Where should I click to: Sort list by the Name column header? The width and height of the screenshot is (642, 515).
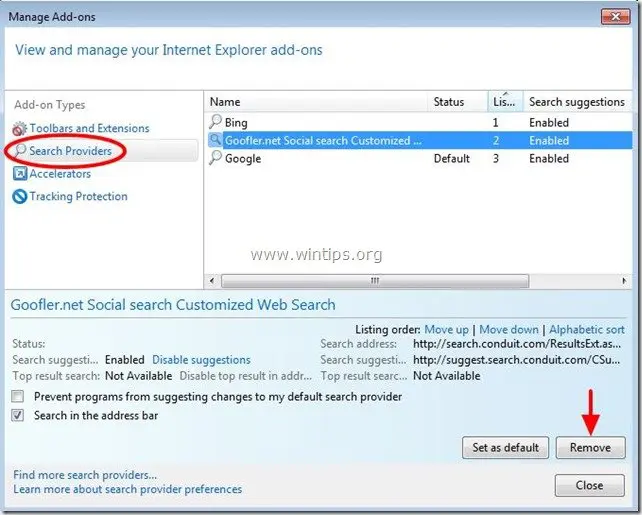pyautogui.click(x=316, y=102)
